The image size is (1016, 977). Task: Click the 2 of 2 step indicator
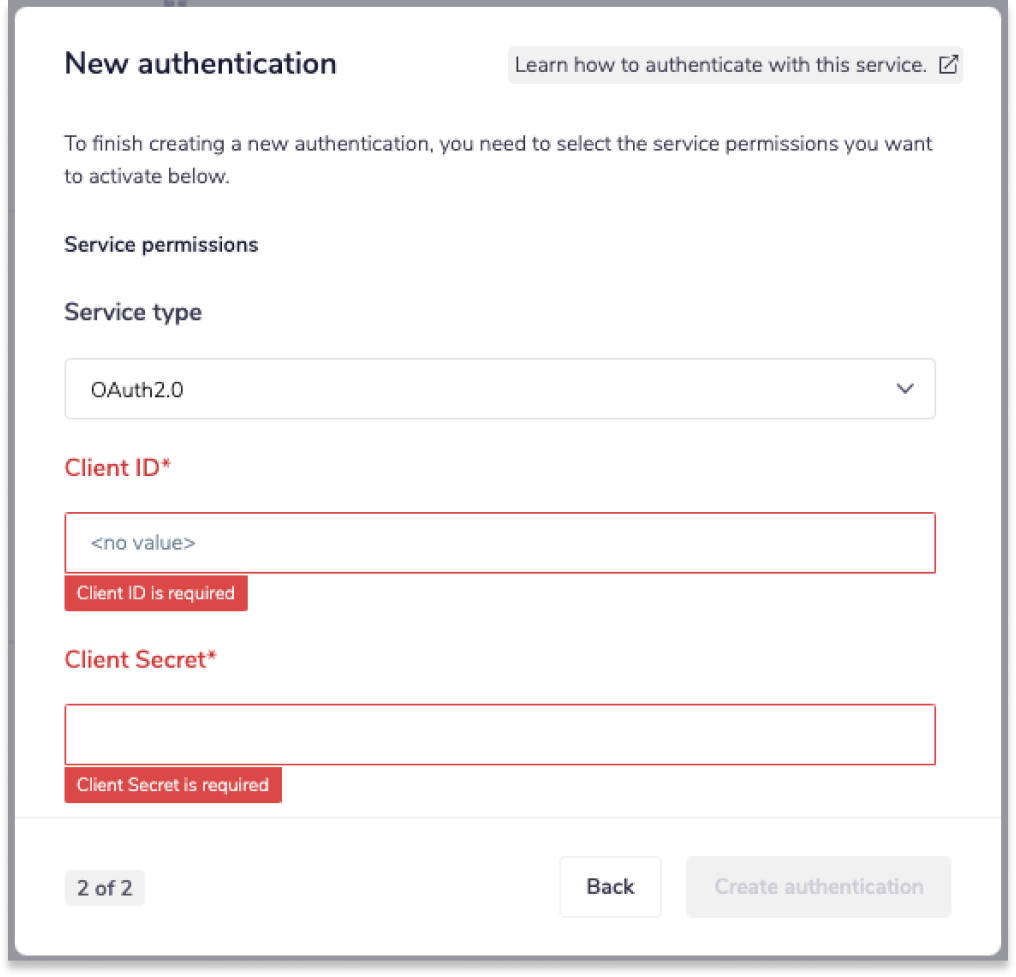pos(104,888)
